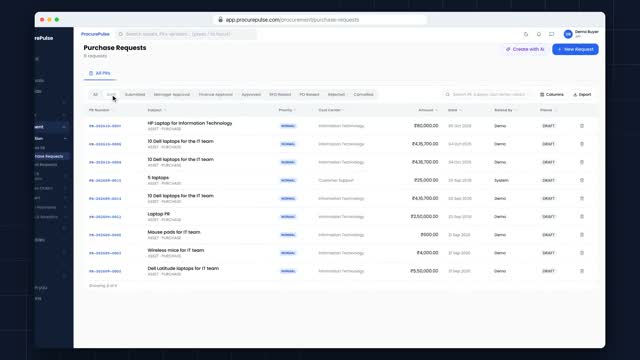Viewport: 640px width, 360px height.
Task: Click the "Mouse pads for IT team" subject
Action: click(x=174, y=232)
